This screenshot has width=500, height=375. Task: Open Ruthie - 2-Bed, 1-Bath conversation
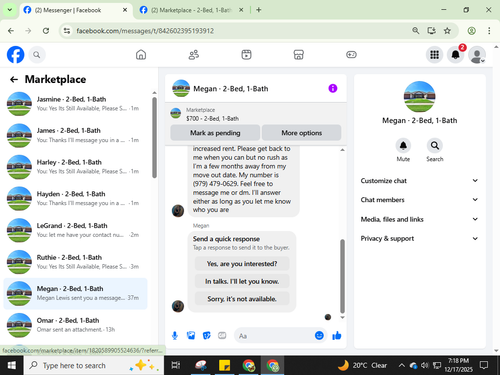coord(76,262)
